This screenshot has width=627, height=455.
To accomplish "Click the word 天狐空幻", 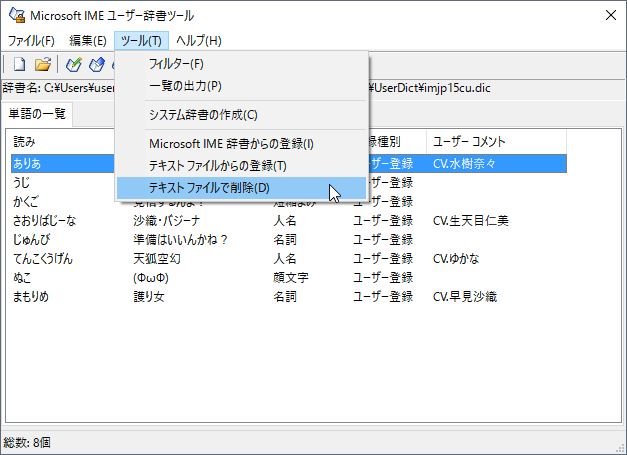I will [x=157, y=259].
